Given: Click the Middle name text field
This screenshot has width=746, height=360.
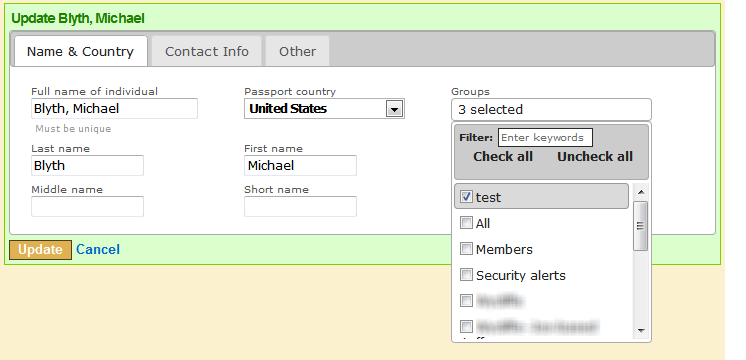Looking at the screenshot, I should click(x=88, y=206).
